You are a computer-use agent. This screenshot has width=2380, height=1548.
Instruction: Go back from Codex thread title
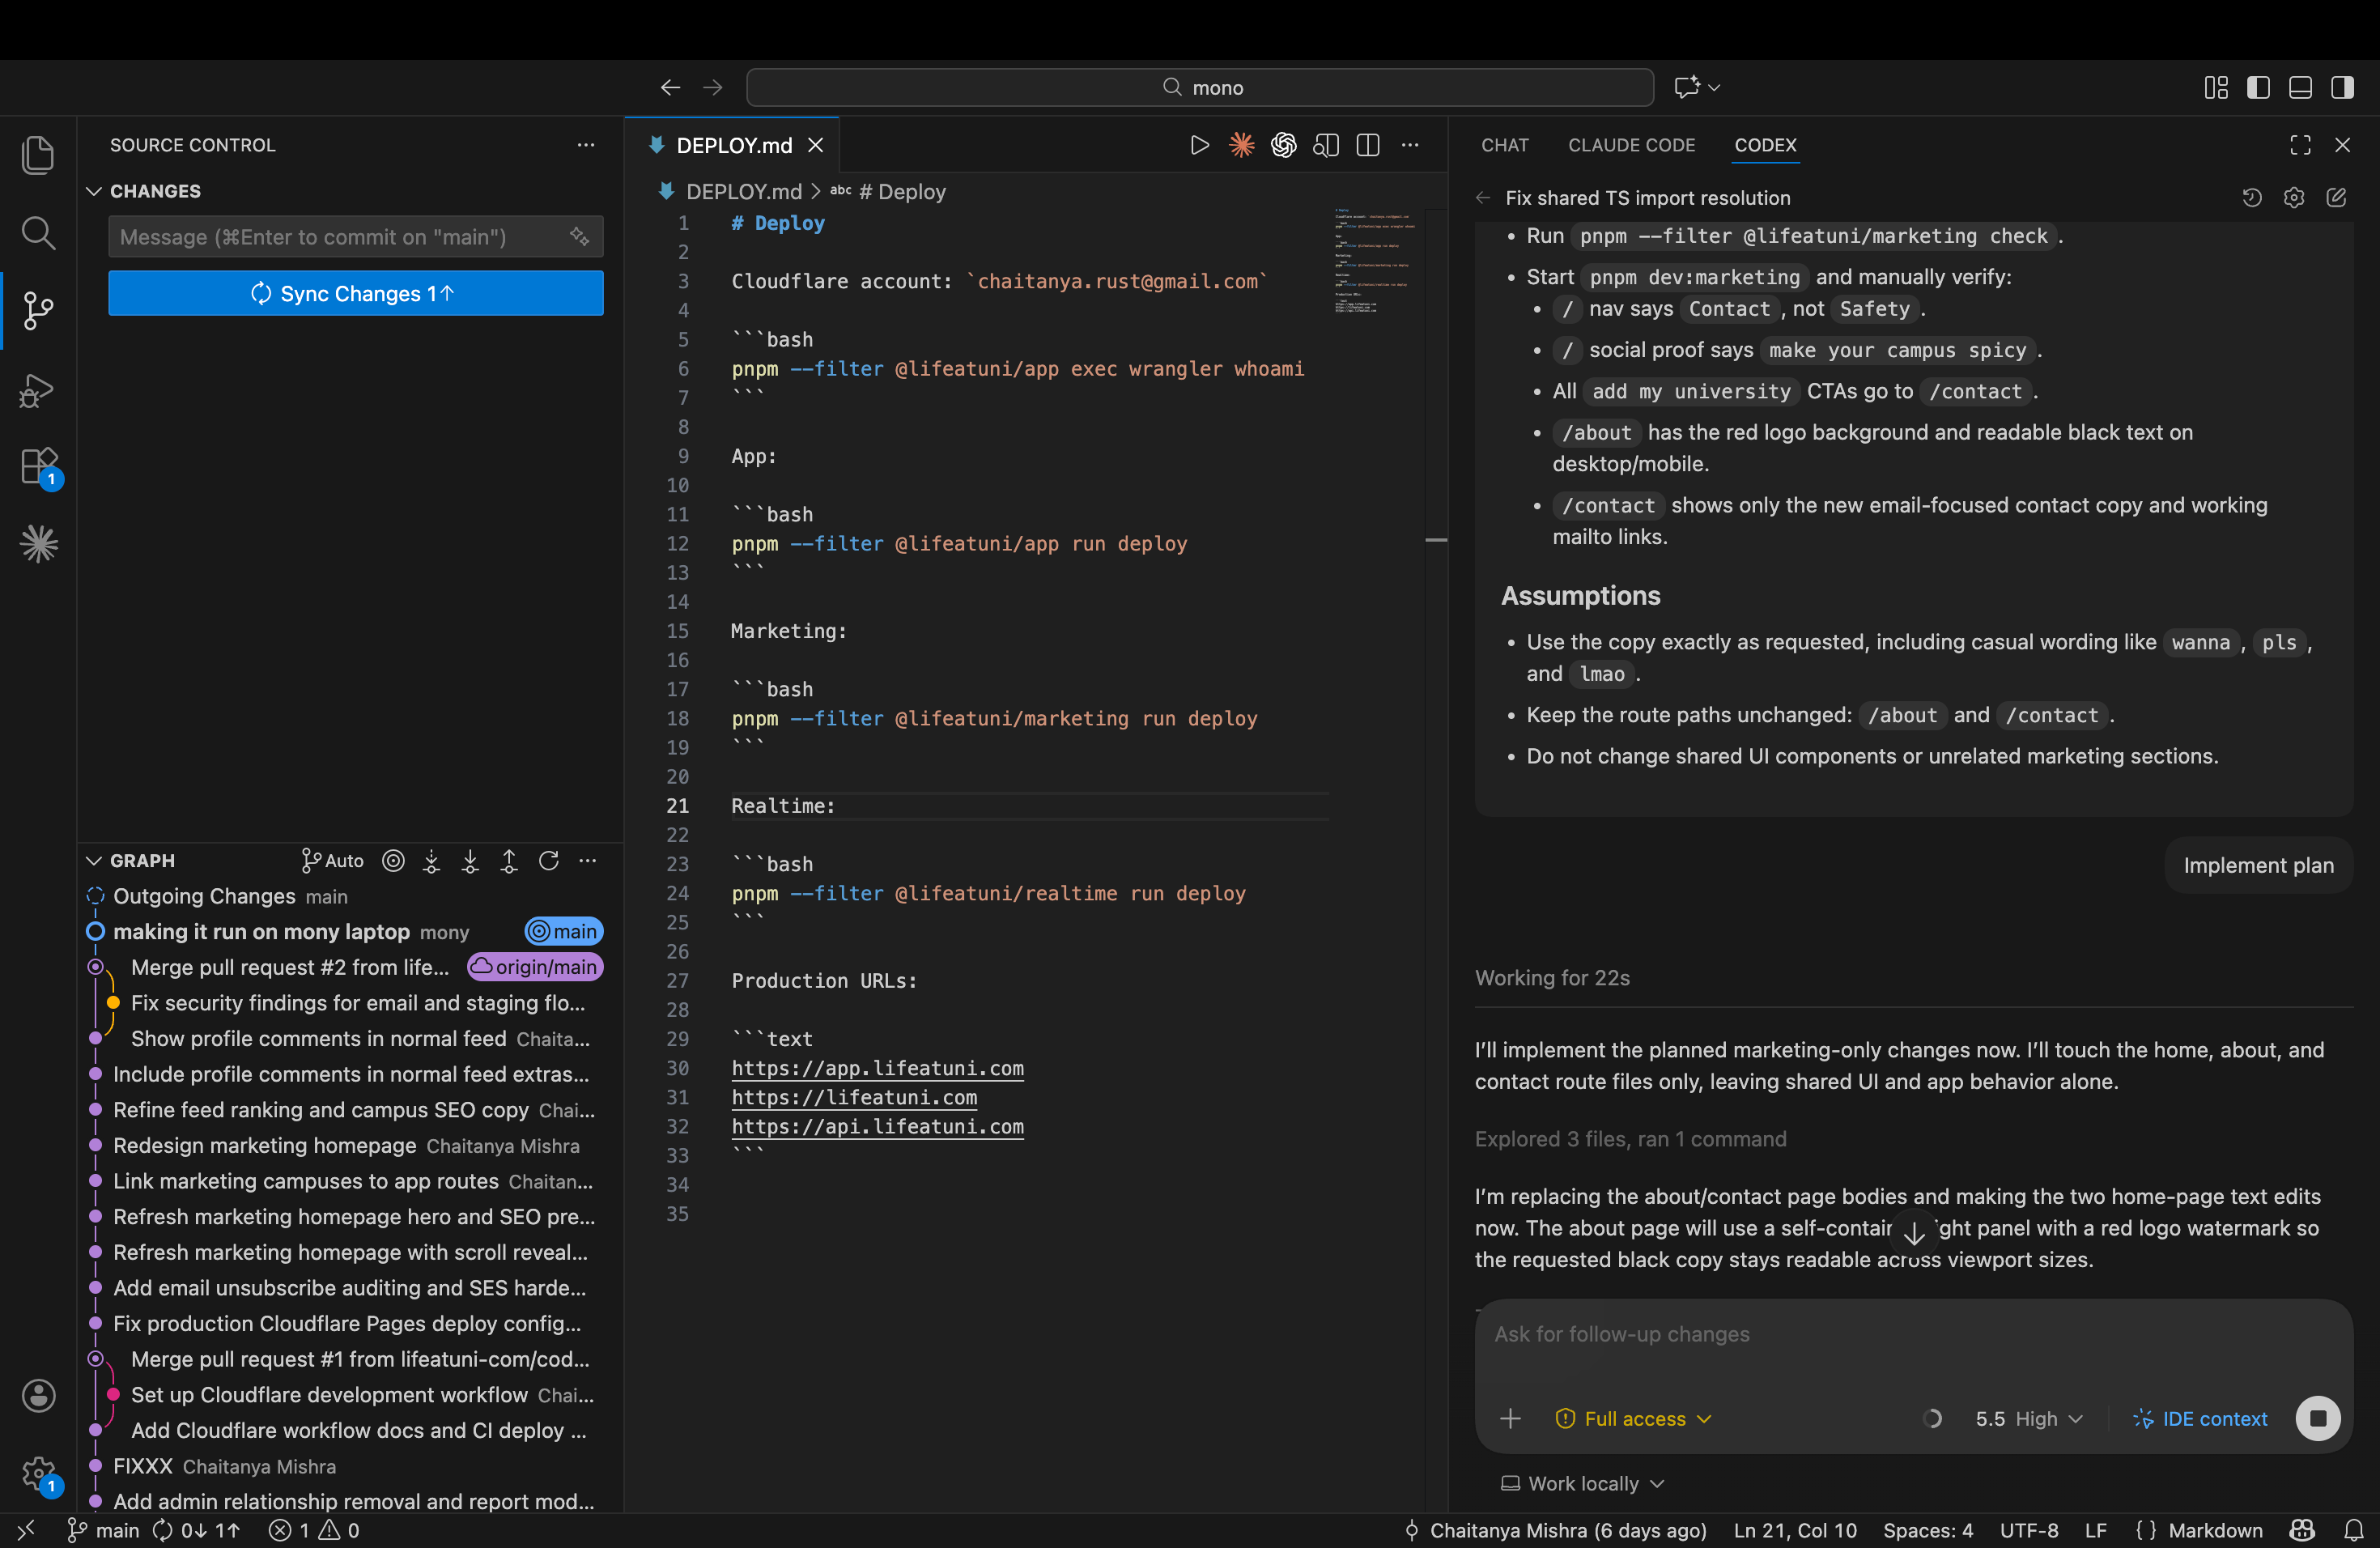click(x=1483, y=198)
